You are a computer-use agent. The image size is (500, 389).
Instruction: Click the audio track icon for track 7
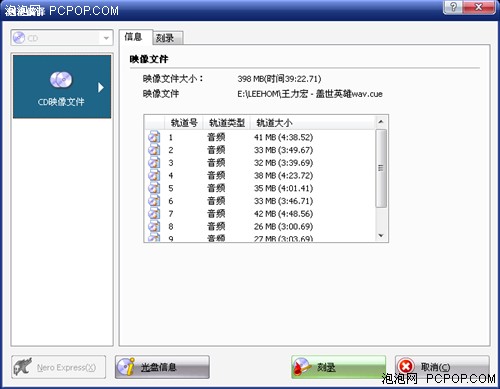click(154, 213)
